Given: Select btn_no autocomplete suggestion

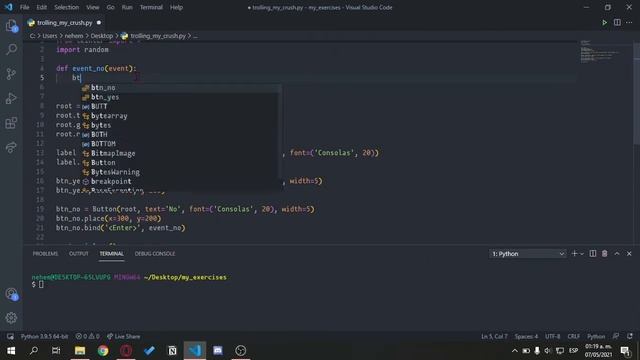Looking at the screenshot, I should 181,88.
